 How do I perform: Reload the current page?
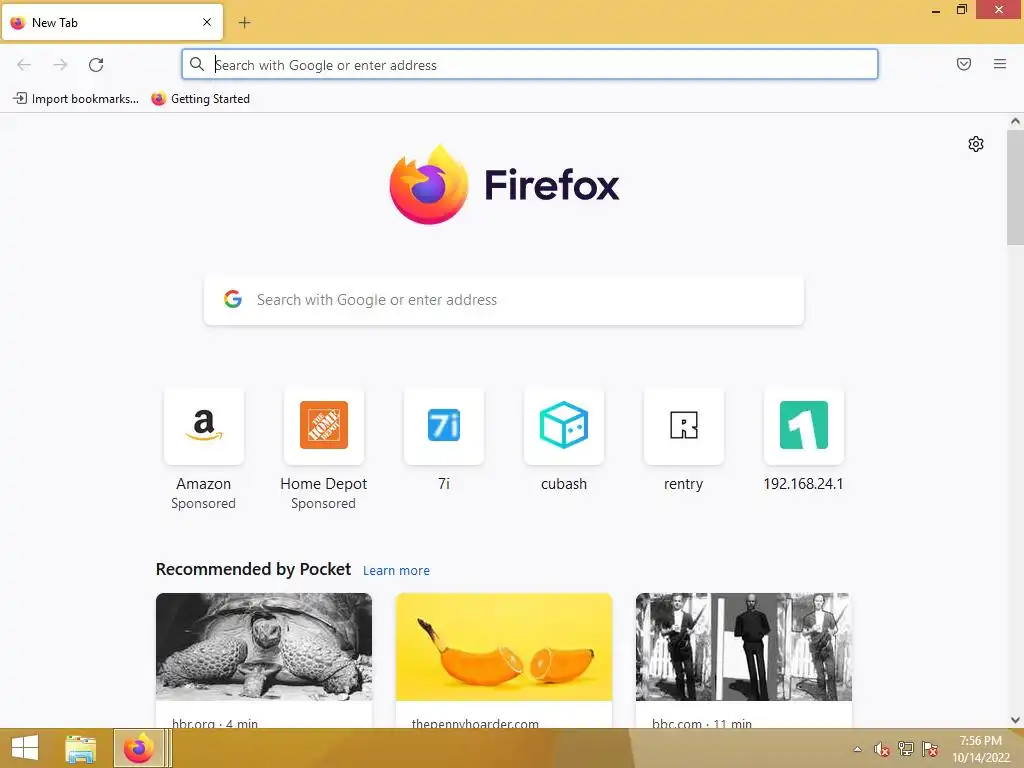click(96, 65)
